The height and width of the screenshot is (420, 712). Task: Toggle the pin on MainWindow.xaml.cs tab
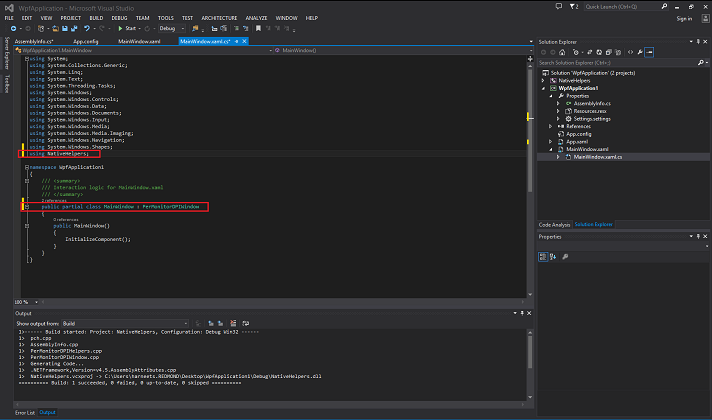point(237,41)
